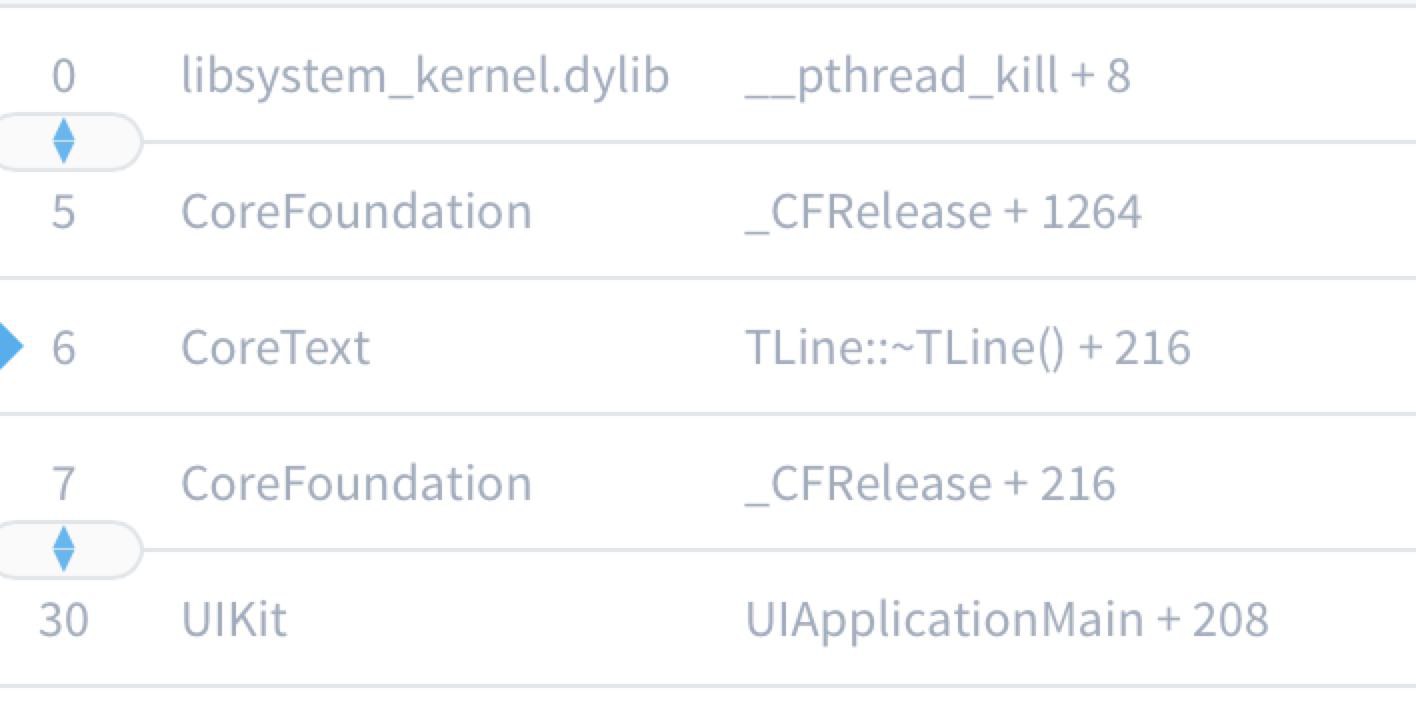Click the libsystem_kernel.dylib library name
The width and height of the screenshot is (1416, 712).
pos(424,77)
